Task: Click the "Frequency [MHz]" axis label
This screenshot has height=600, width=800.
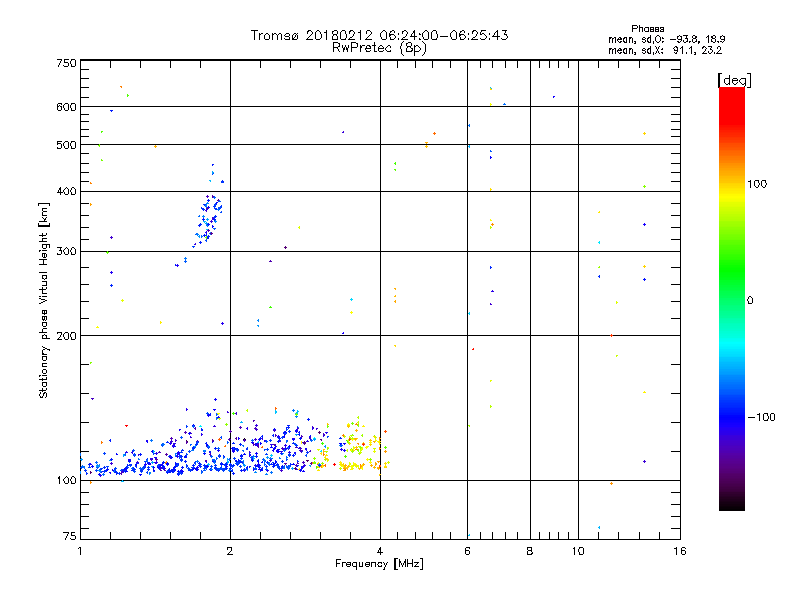Action: (379, 564)
